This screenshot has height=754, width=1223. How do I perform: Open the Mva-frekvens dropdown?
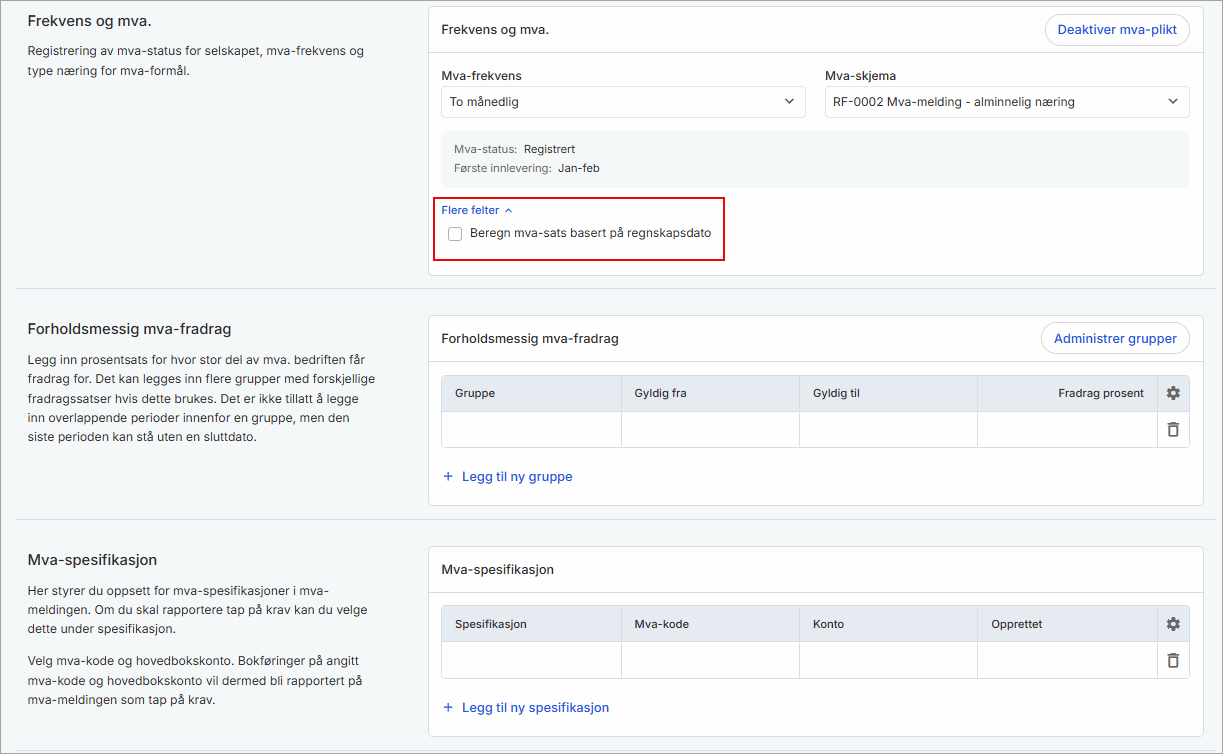pyautogui.click(x=623, y=102)
